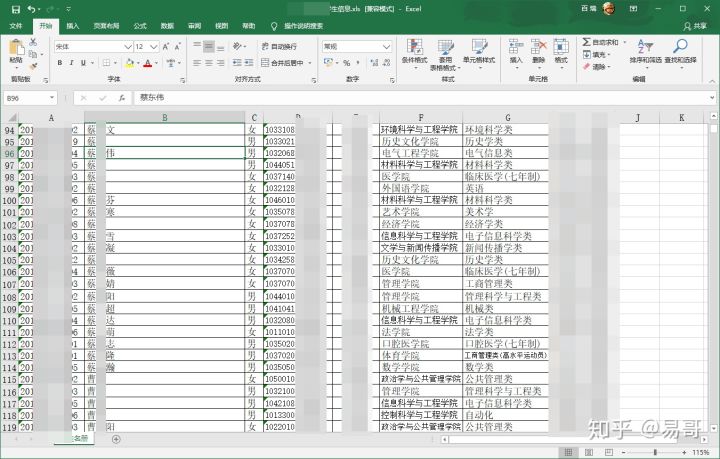Click the AutoSum (自动求和) sigma icon
Viewport: 720px width, 459px height.
click(x=587, y=43)
